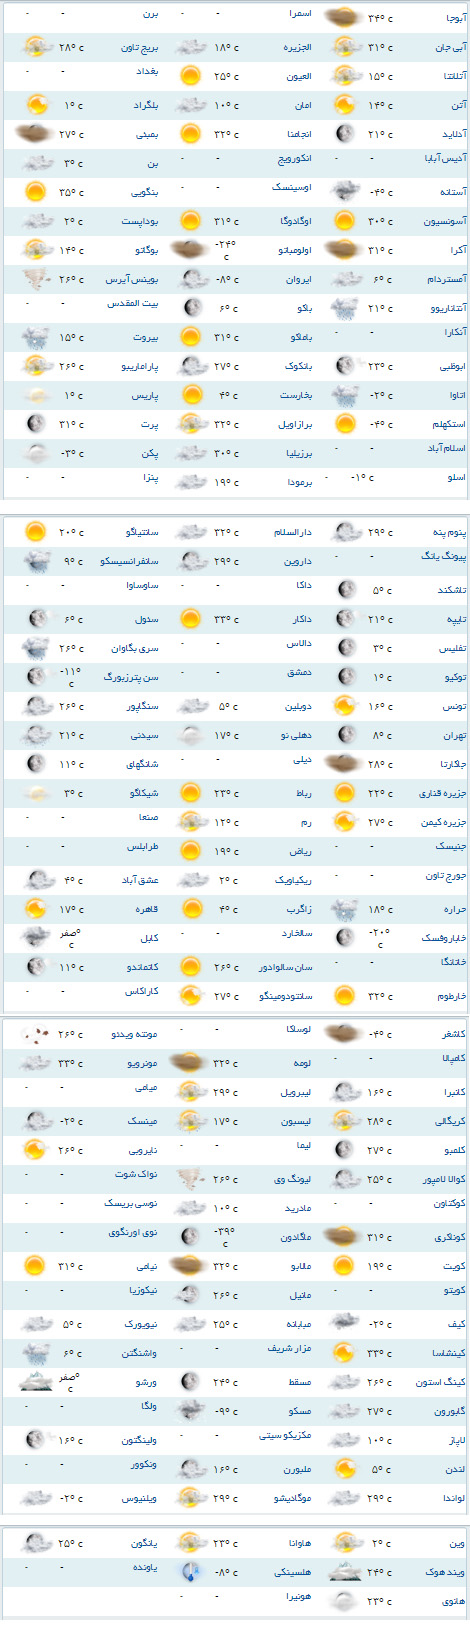Click the weather icon in the ورشو row
This screenshot has height=1652, width=470.
click(36, 1382)
